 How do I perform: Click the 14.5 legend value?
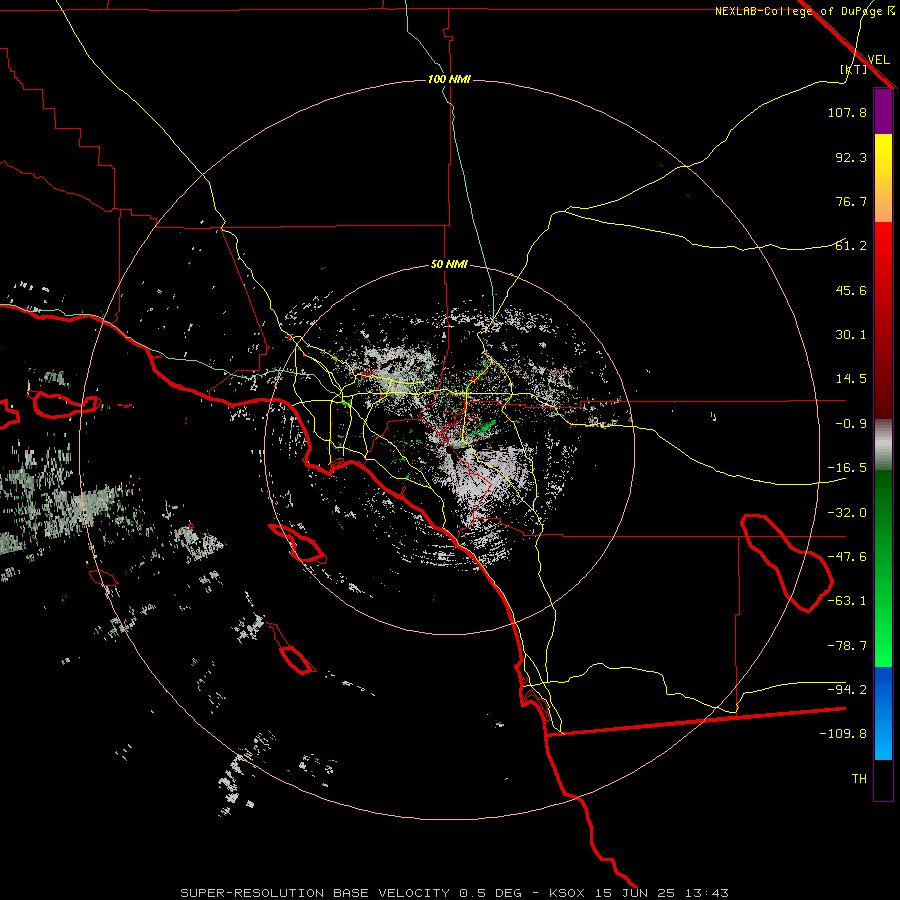tap(851, 379)
